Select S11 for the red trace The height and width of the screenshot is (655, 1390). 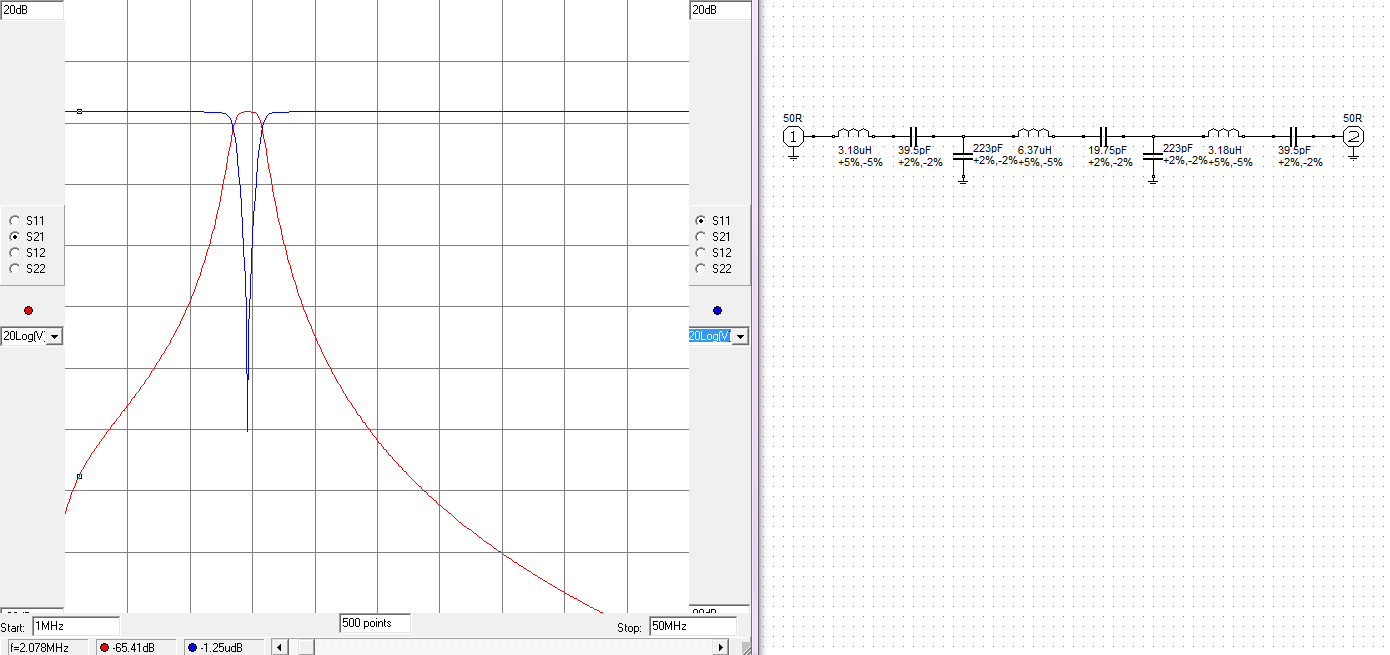tap(14, 220)
